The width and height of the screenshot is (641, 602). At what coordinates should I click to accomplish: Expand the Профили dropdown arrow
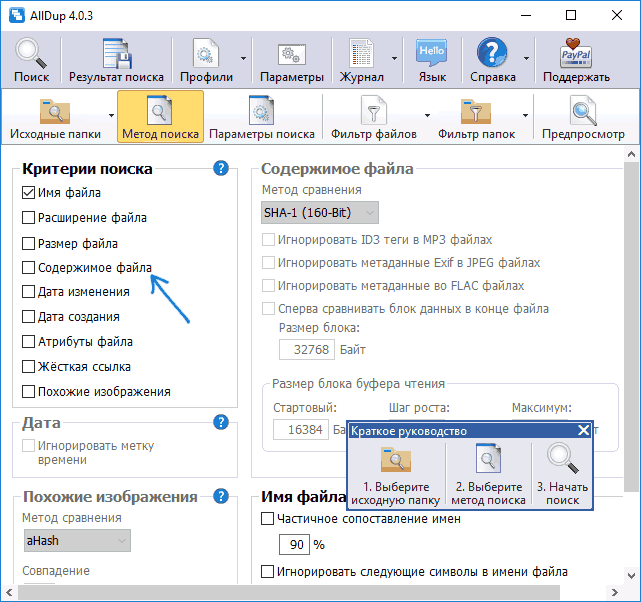coord(243,58)
